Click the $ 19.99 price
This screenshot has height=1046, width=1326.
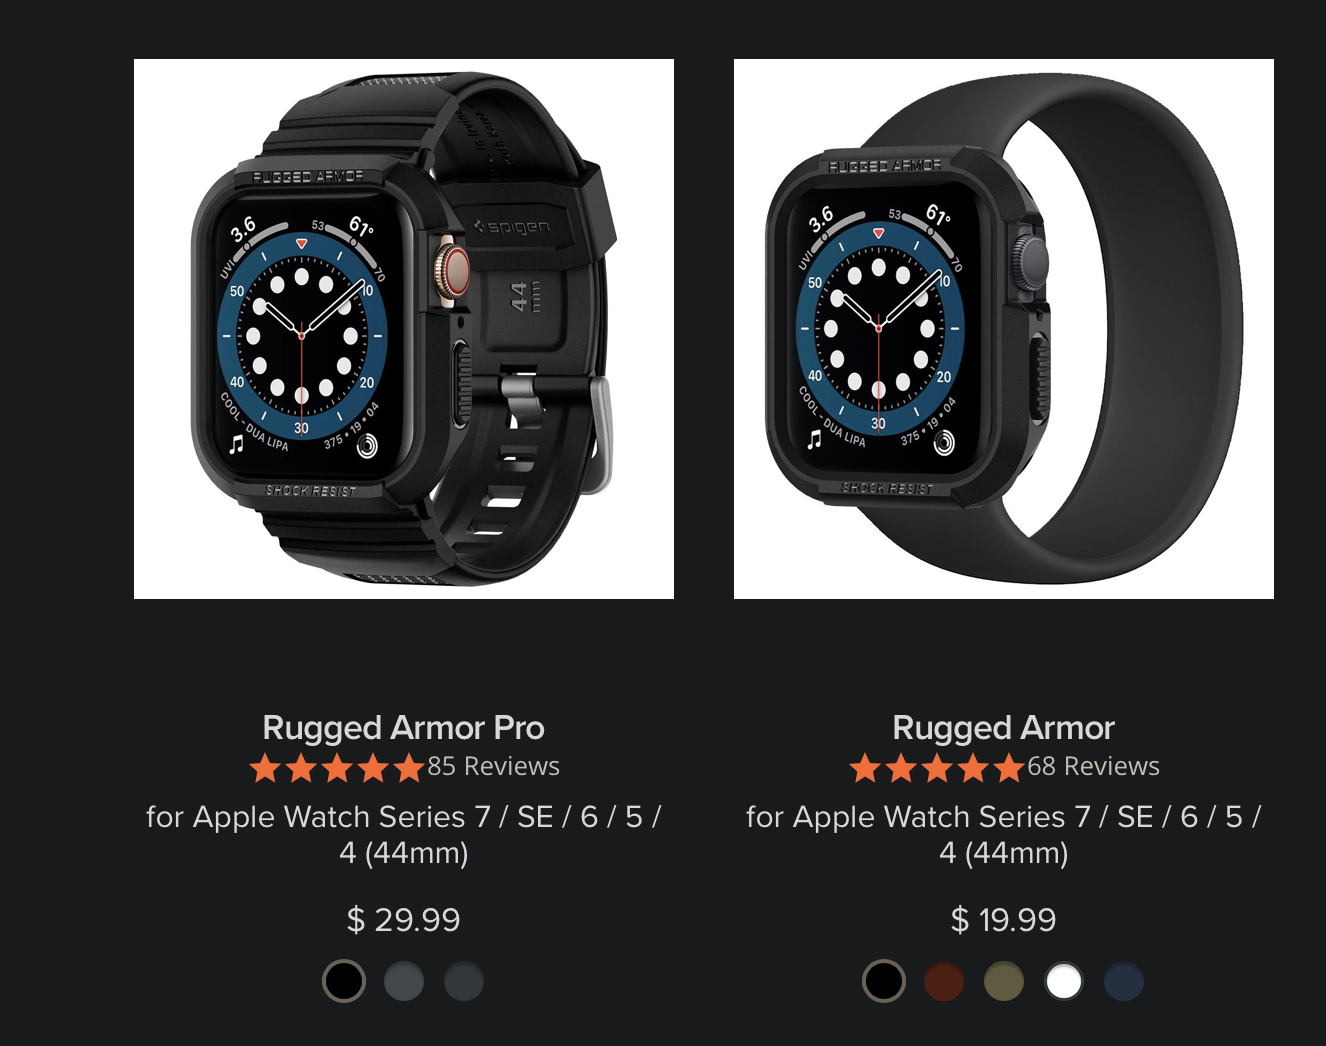[x=1004, y=920]
